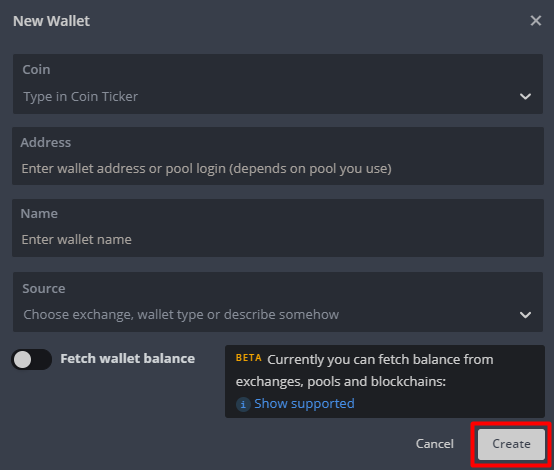Click the Coin field label
The height and width of the screenshot is (470, 554).
[x=36, y=69]
